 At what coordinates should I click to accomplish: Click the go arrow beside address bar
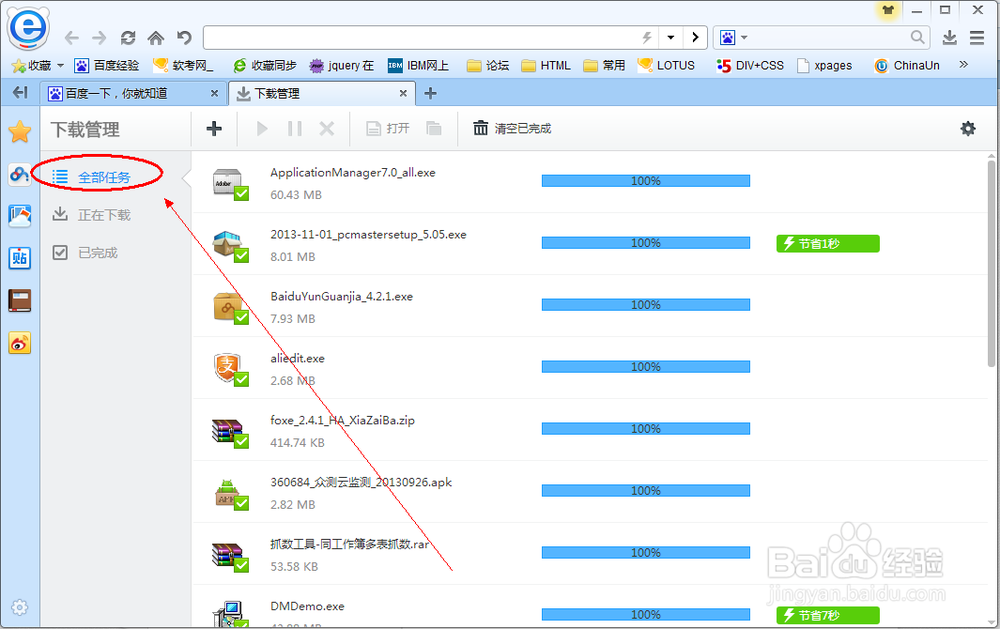pyautogui.click(x=695, y=38)
